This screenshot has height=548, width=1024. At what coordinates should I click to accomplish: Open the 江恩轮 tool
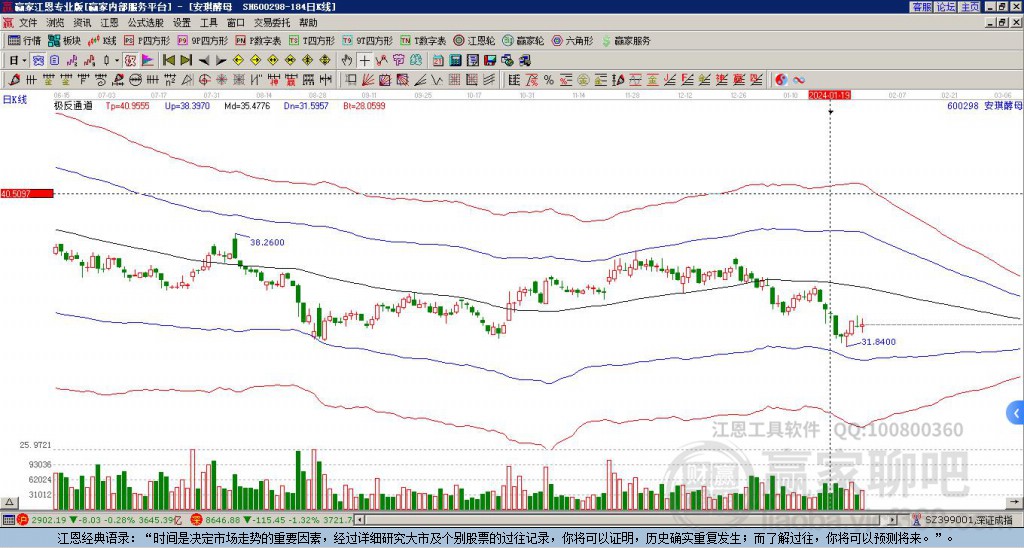474,40
